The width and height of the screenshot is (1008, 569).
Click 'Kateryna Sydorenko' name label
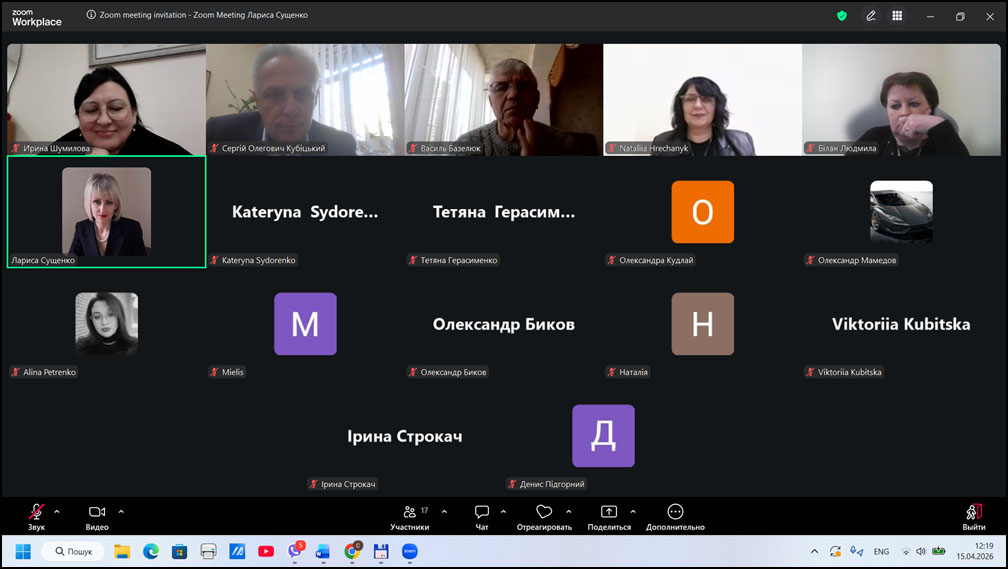pos(258,260)
